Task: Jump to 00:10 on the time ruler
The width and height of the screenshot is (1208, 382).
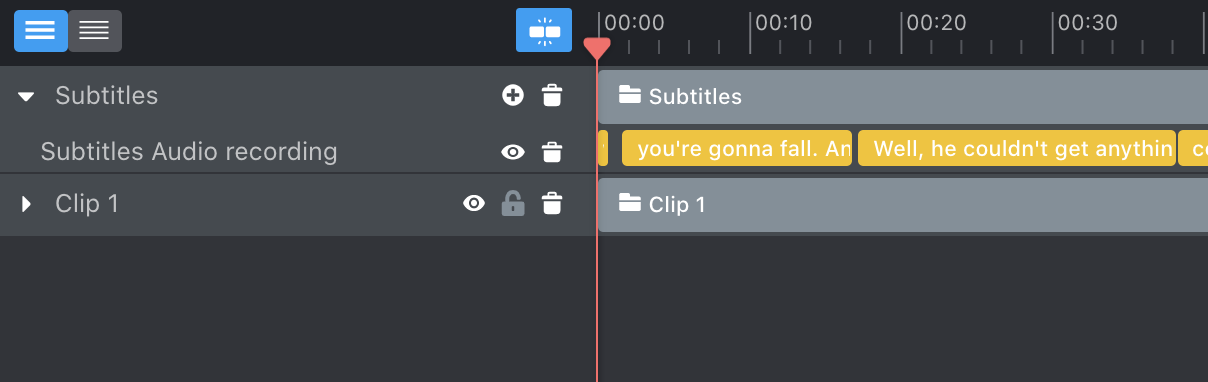Action: click(784, 22)
